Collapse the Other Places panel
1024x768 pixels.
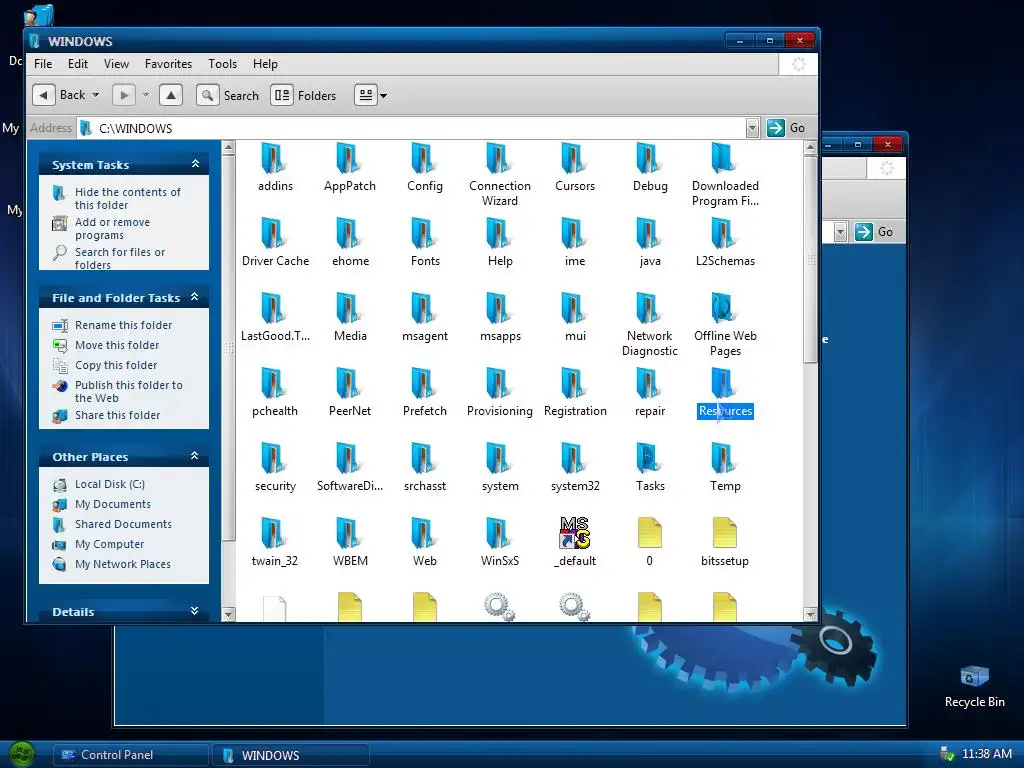[x=195, y=456]
